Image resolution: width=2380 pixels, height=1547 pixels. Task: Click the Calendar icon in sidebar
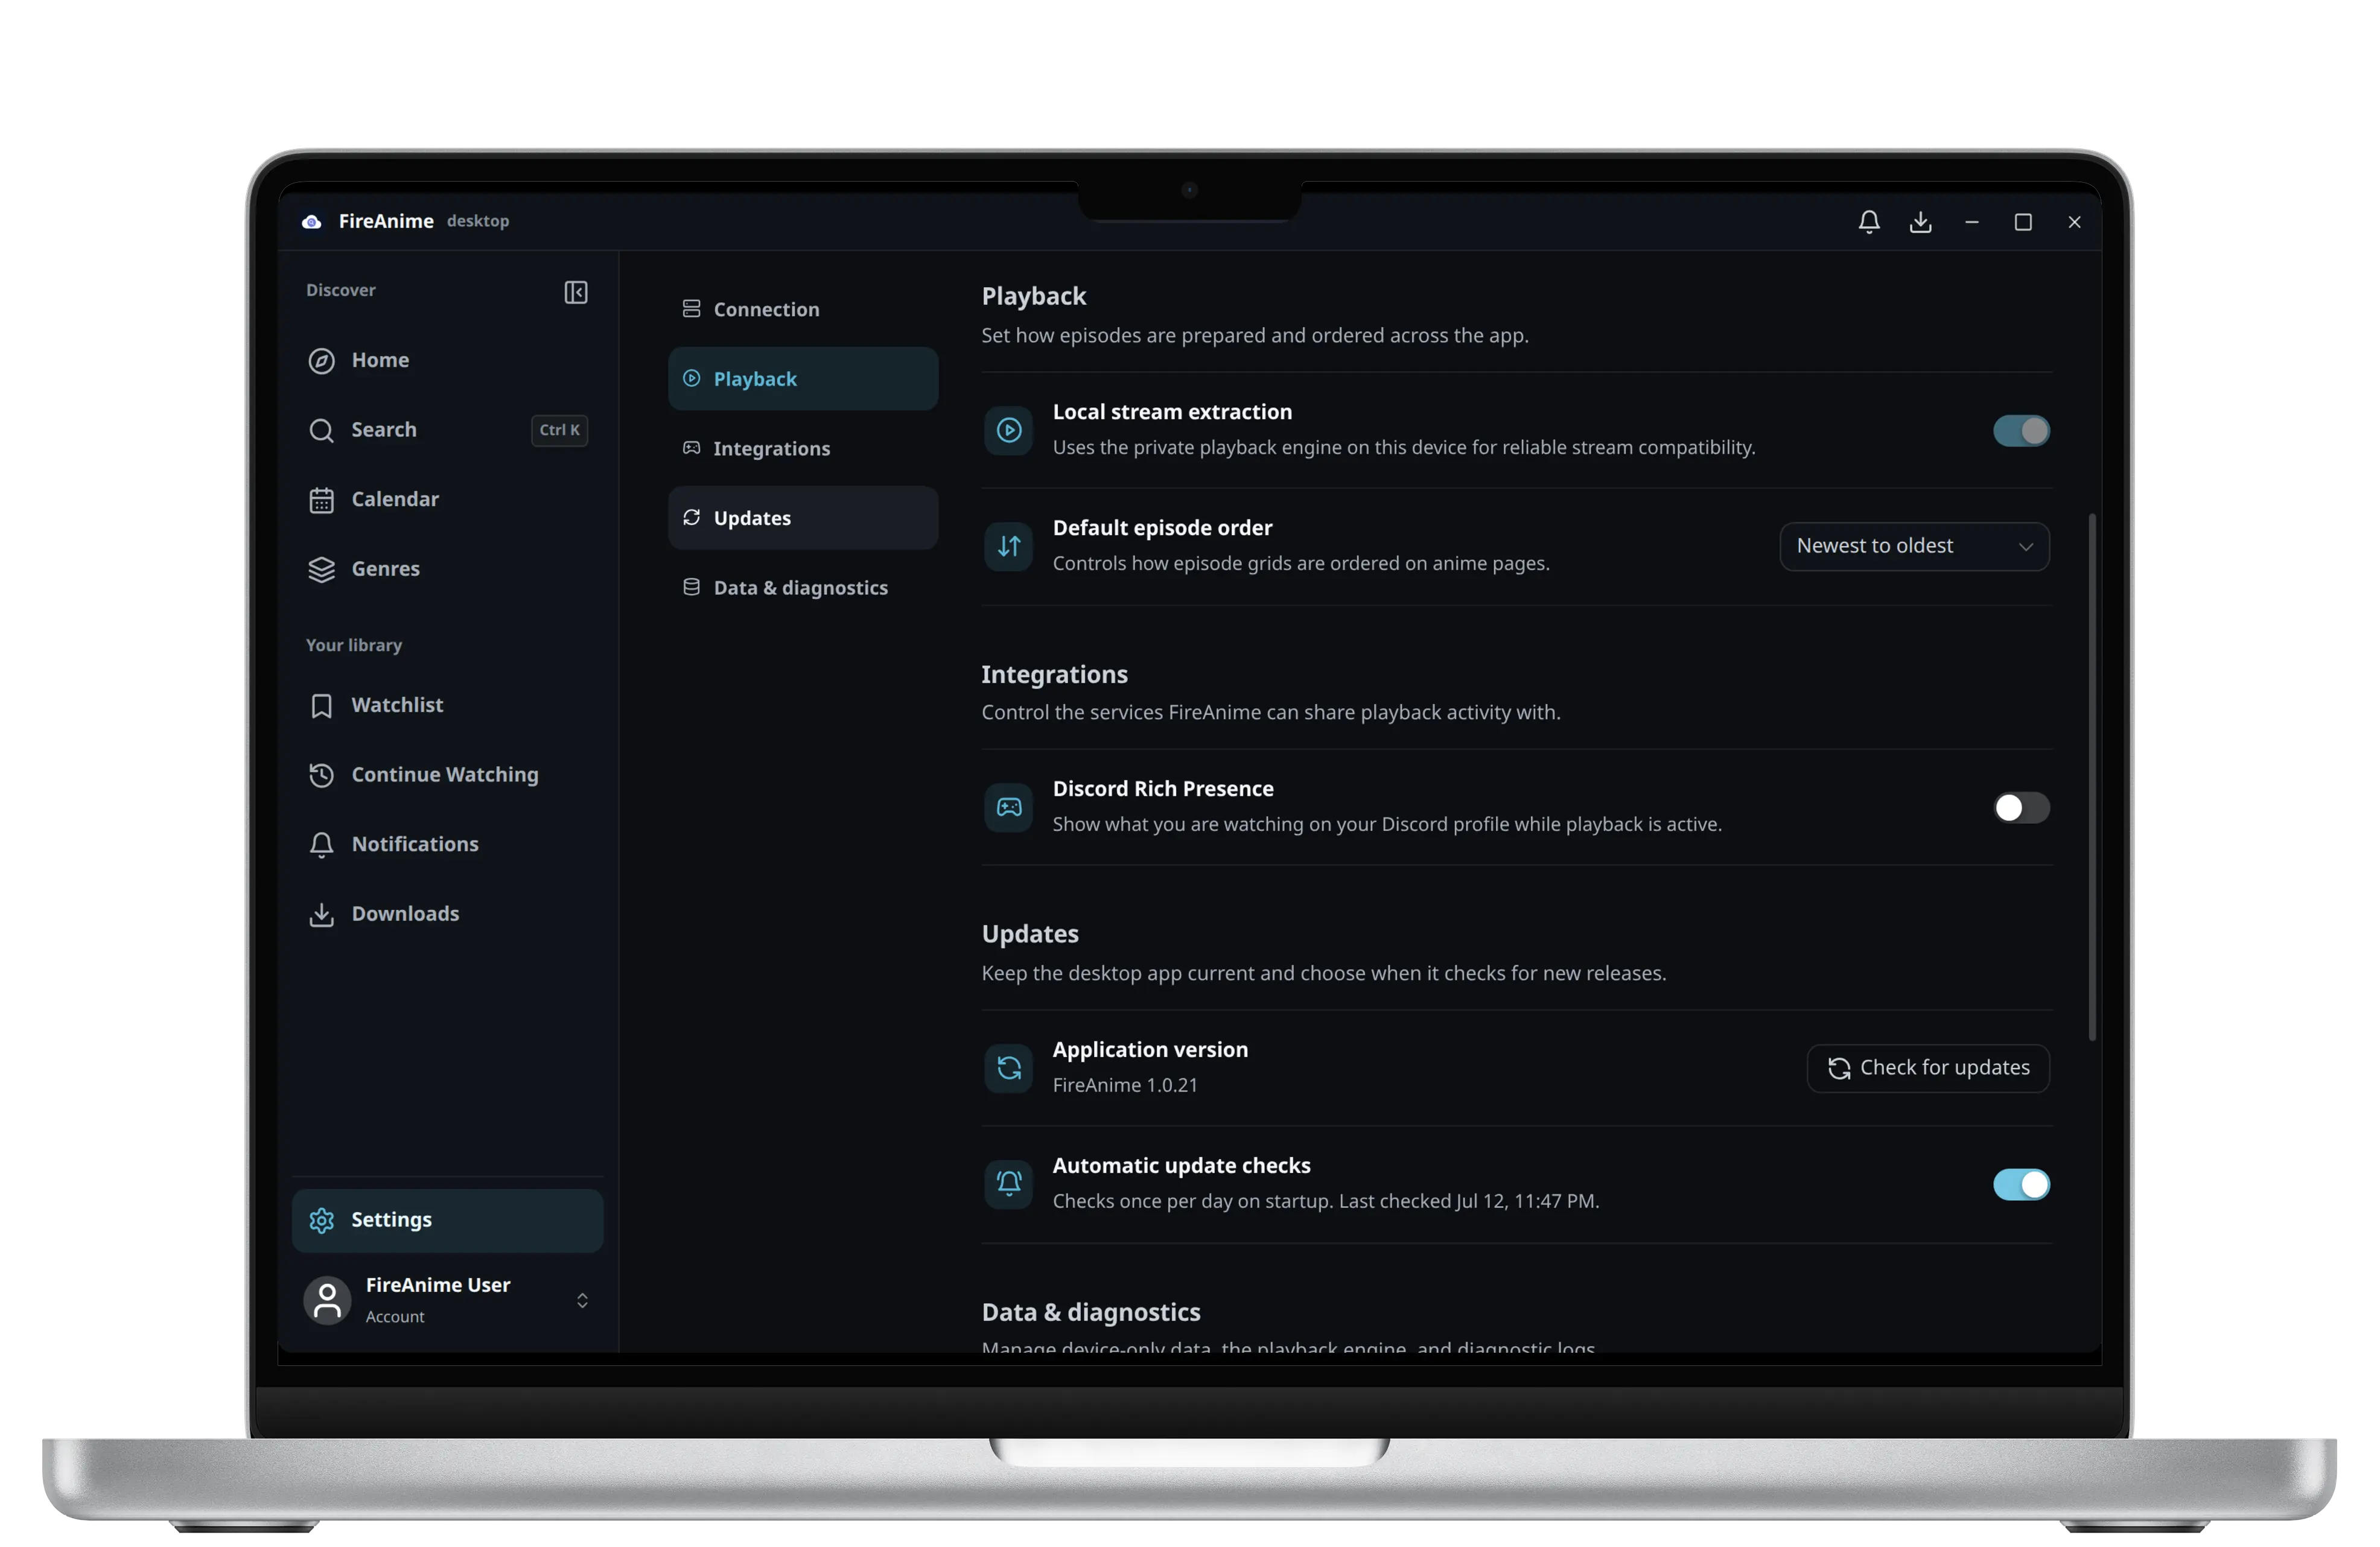tap(321, 500)
